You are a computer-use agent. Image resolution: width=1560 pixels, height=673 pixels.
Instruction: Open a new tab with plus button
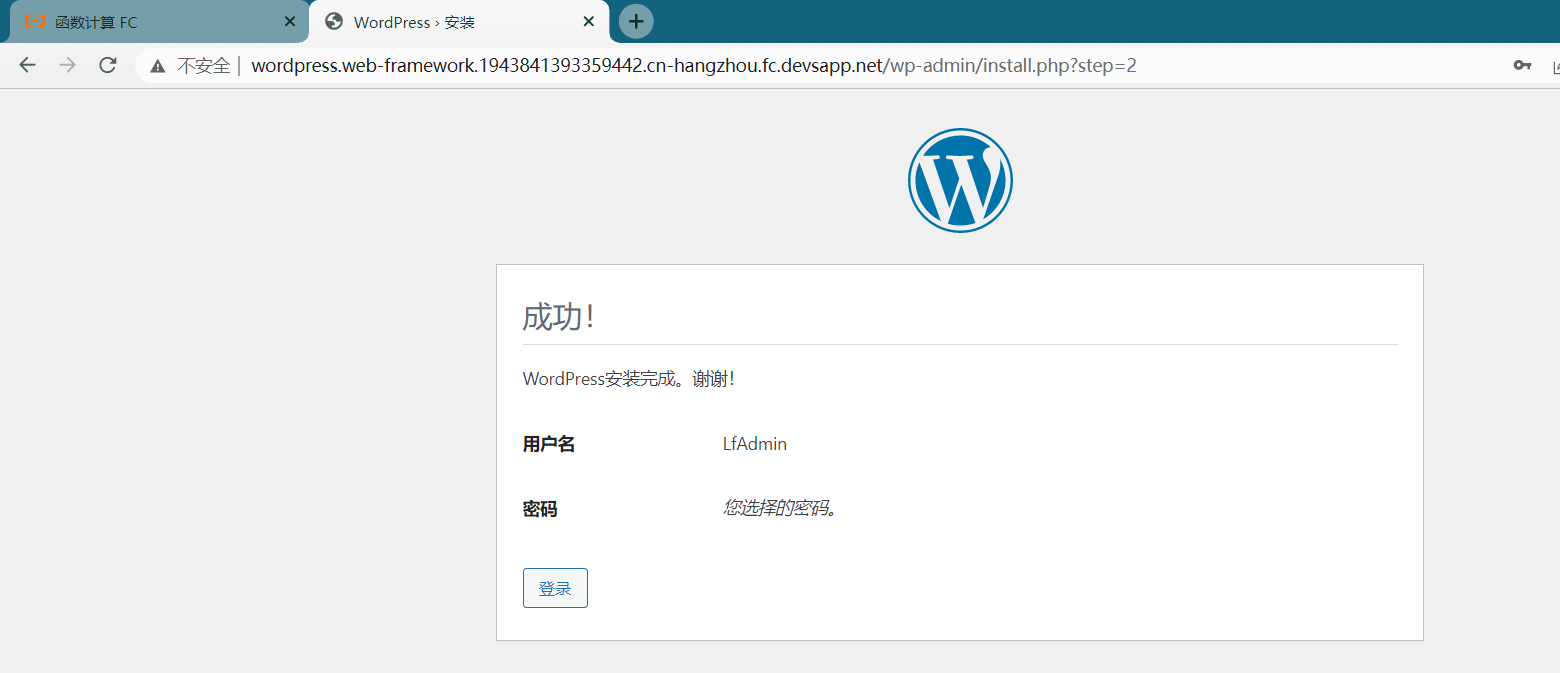coord(636,21)
